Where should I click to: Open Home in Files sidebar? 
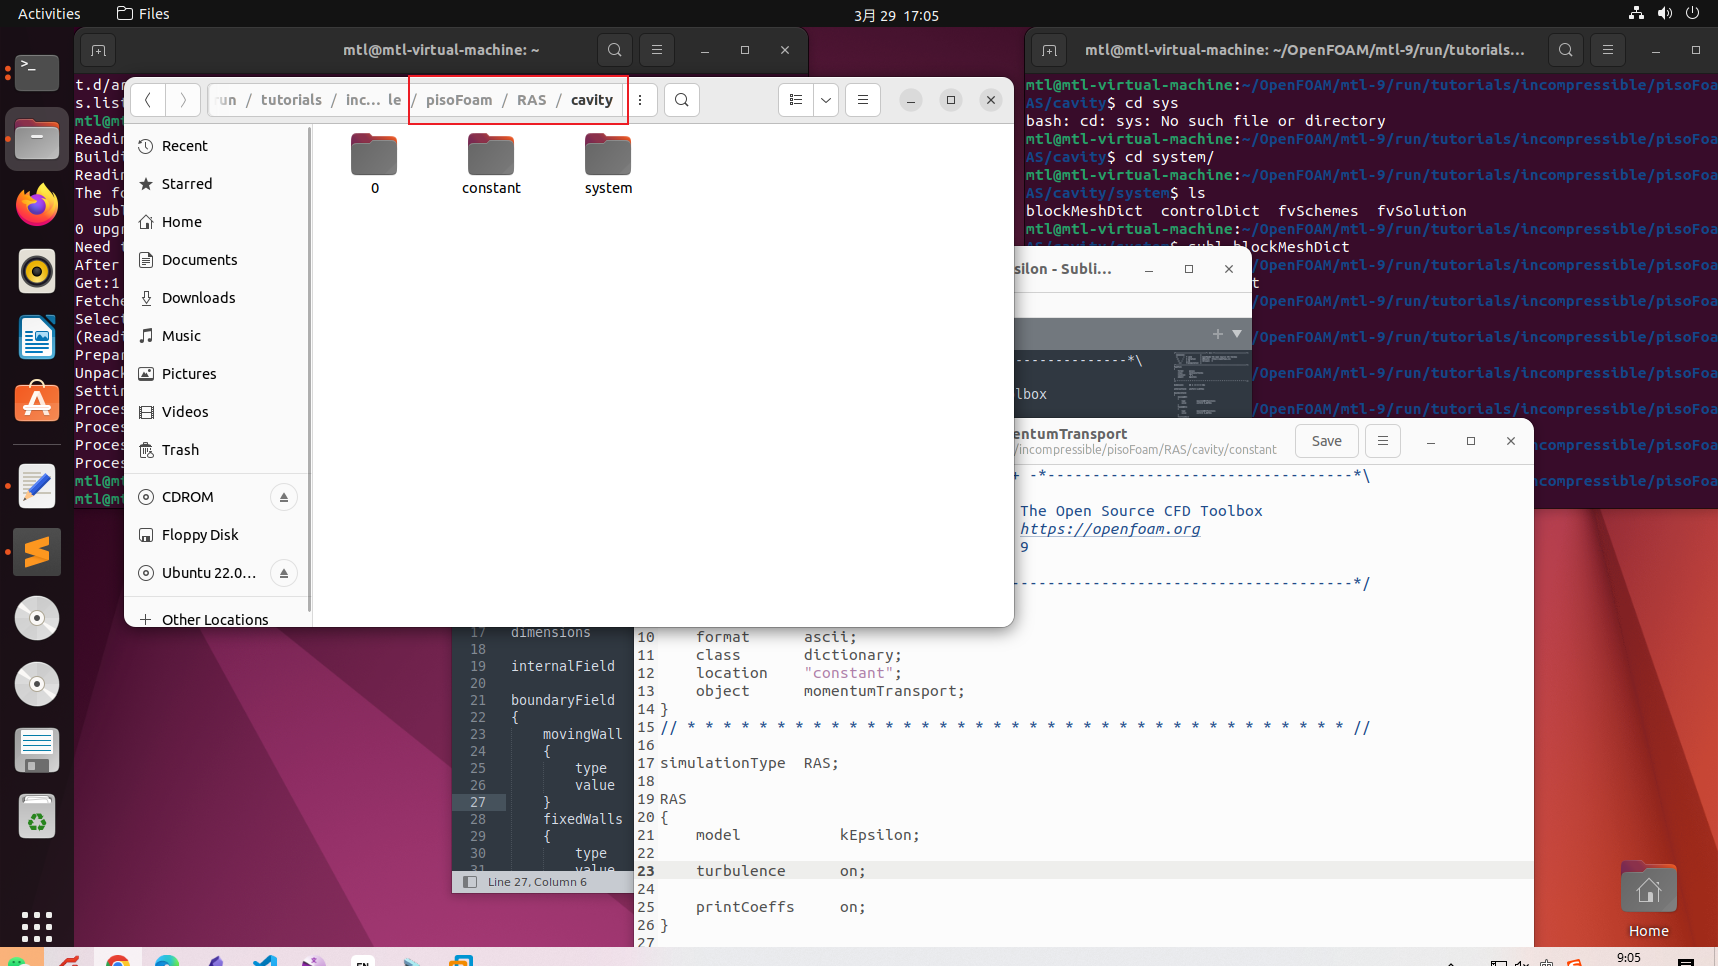coord(218,222)
